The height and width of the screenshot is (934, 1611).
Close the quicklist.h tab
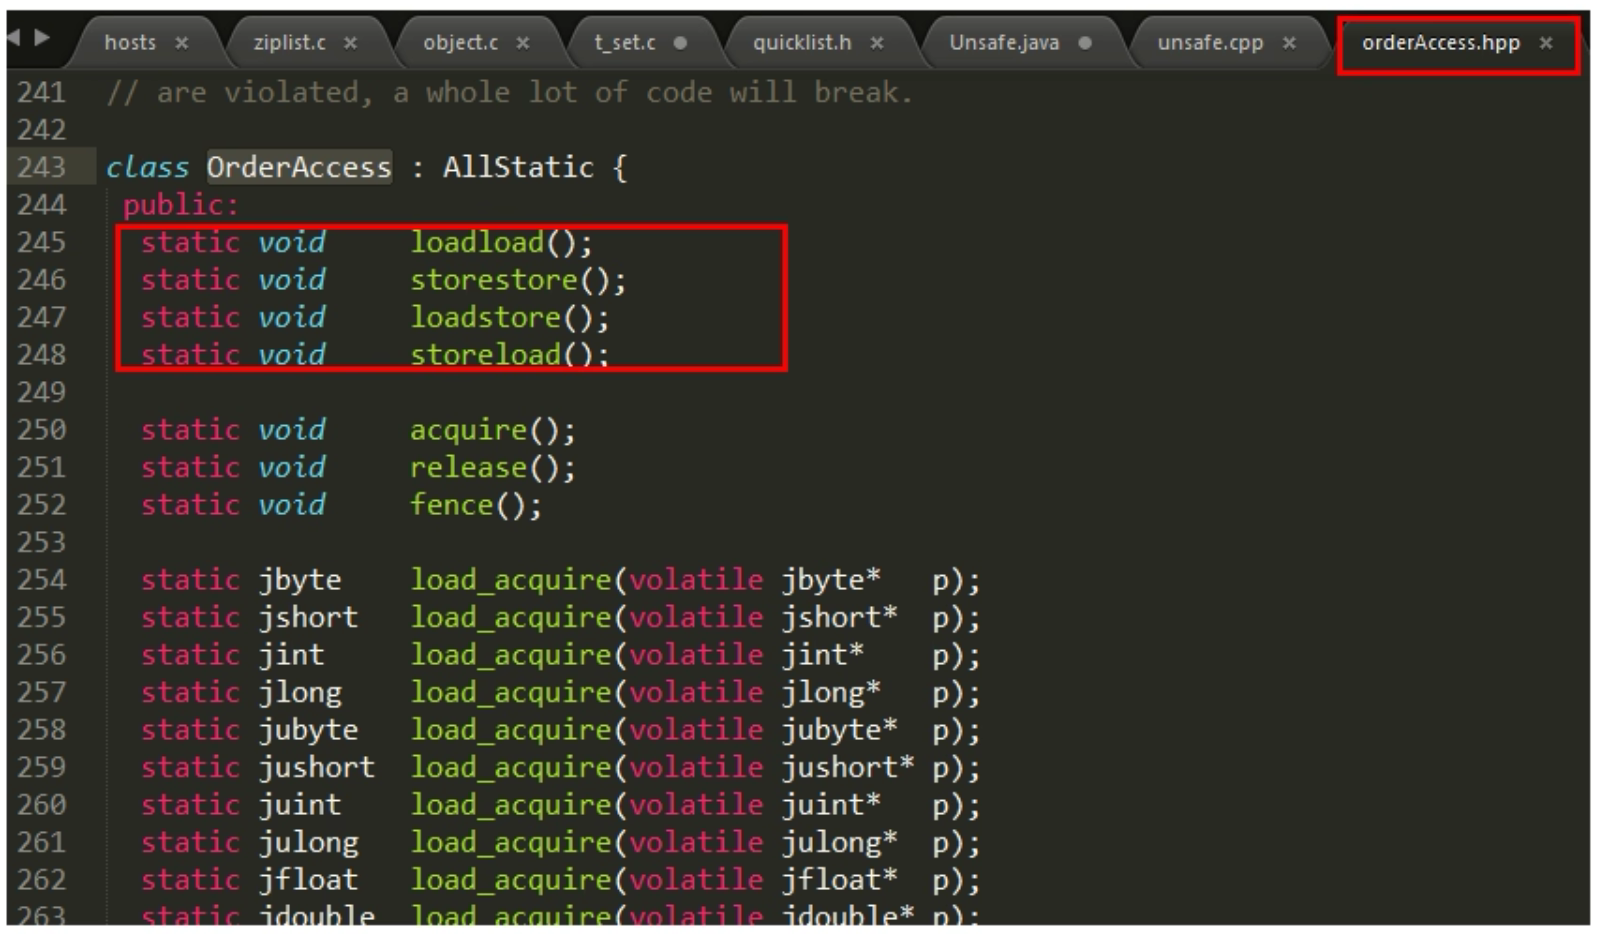tap(876, 43)
